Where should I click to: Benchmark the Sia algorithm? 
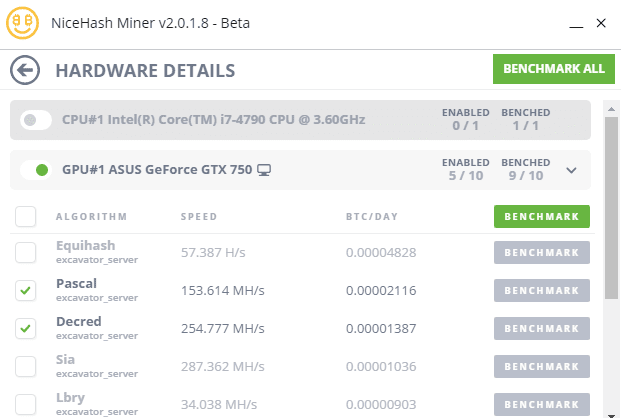pos(542,366)
